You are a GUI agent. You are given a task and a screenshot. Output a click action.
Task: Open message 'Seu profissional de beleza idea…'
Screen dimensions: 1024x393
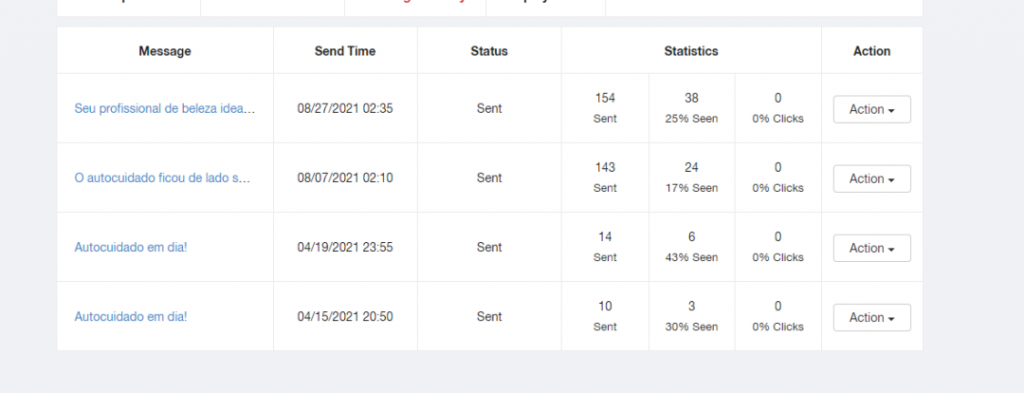165,108
